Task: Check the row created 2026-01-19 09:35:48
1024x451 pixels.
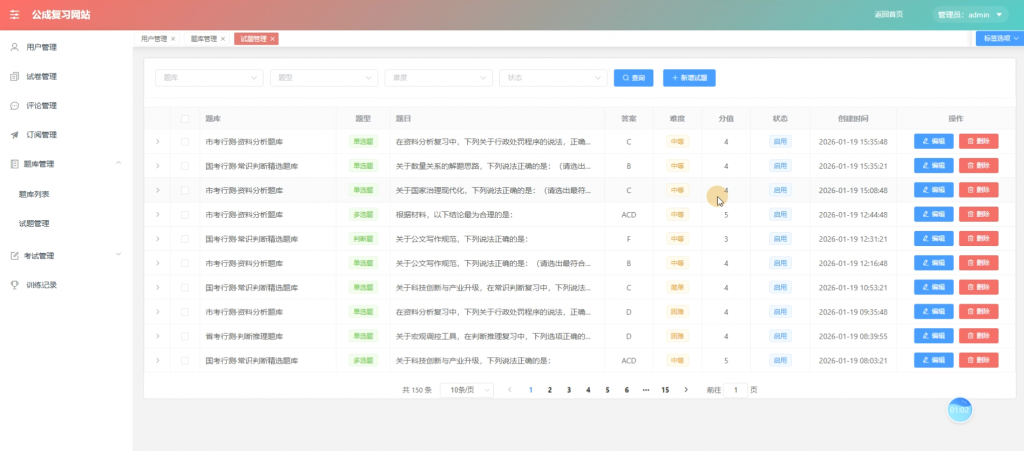Action: pyautogui.click(x=185, y=312)
